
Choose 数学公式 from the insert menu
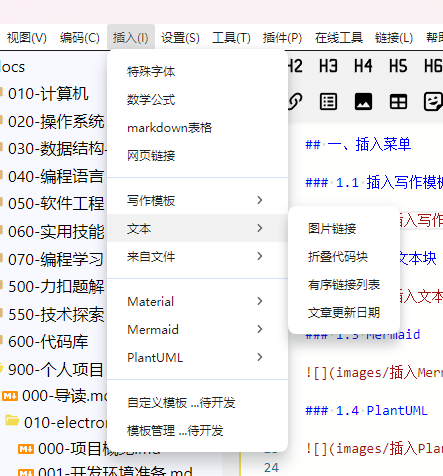pos(197,99)
